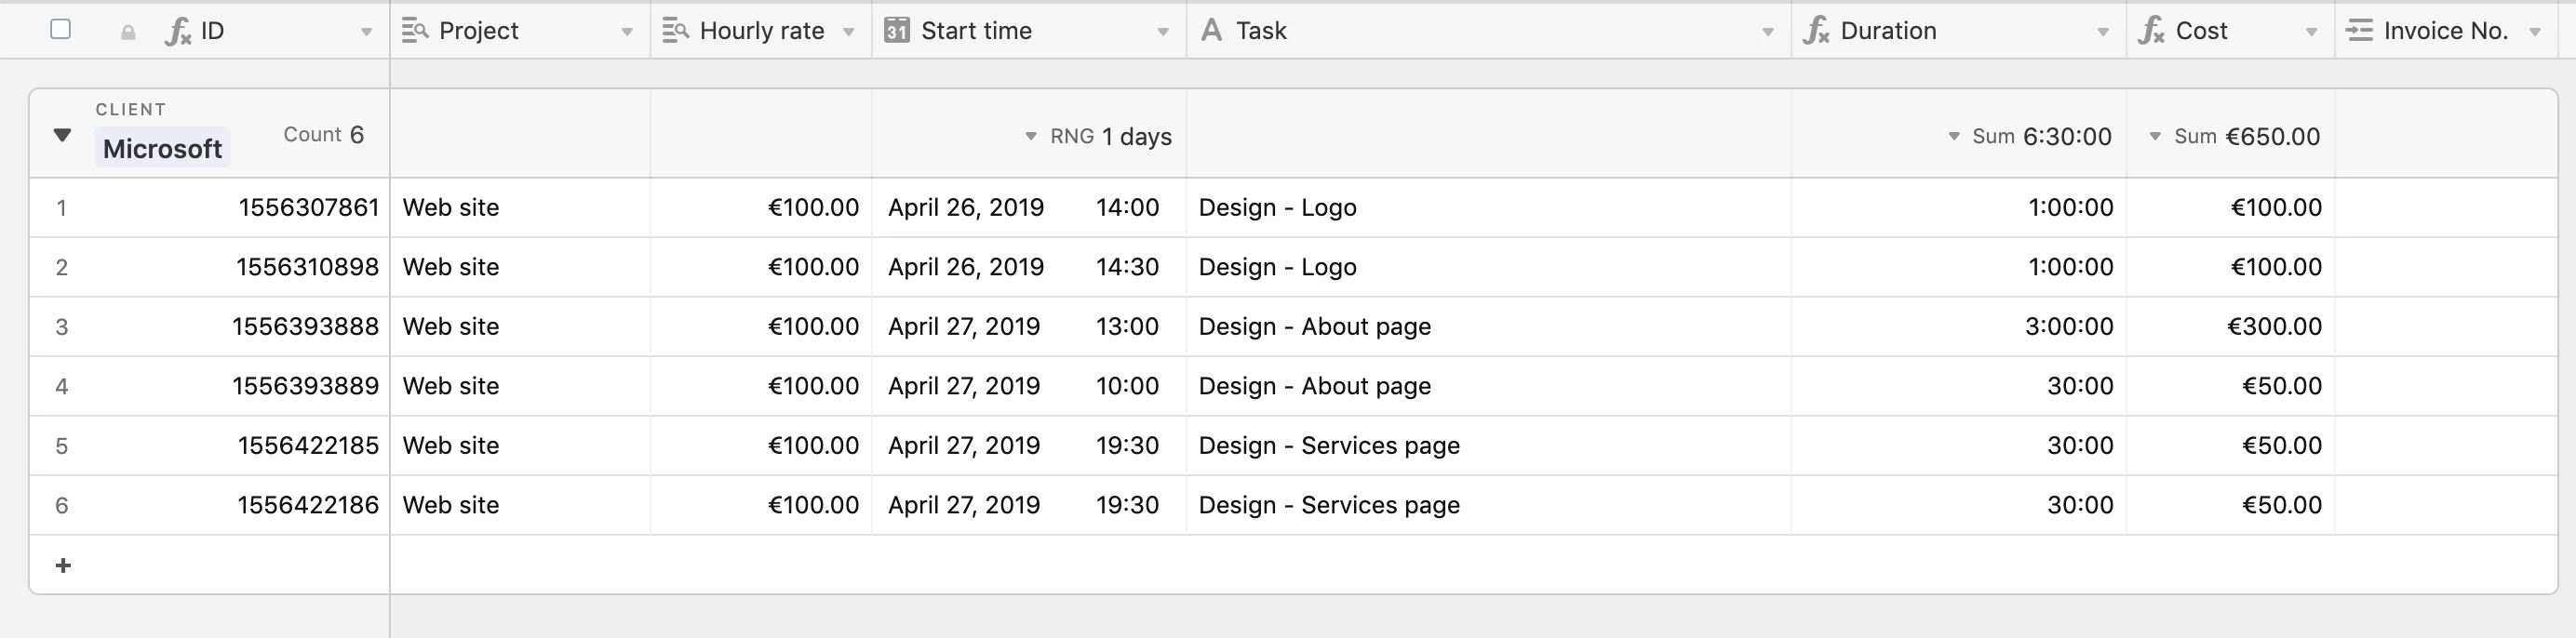Select the 14:30 start time cell
The width and height of the screenshot is (2576, 638).
coord(1029,267)
